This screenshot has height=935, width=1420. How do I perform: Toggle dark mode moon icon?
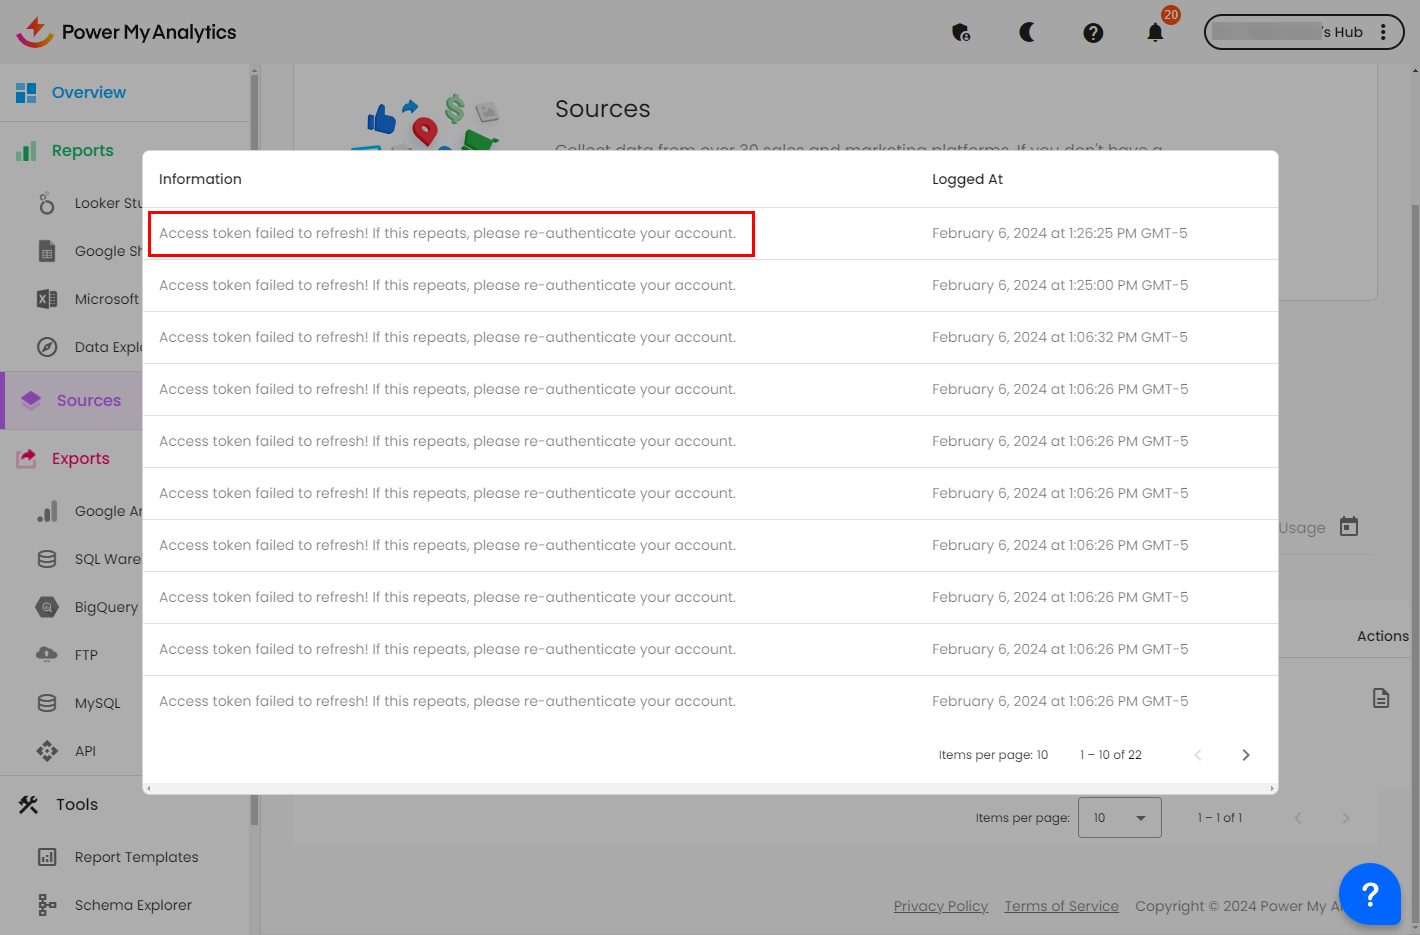1027,33
